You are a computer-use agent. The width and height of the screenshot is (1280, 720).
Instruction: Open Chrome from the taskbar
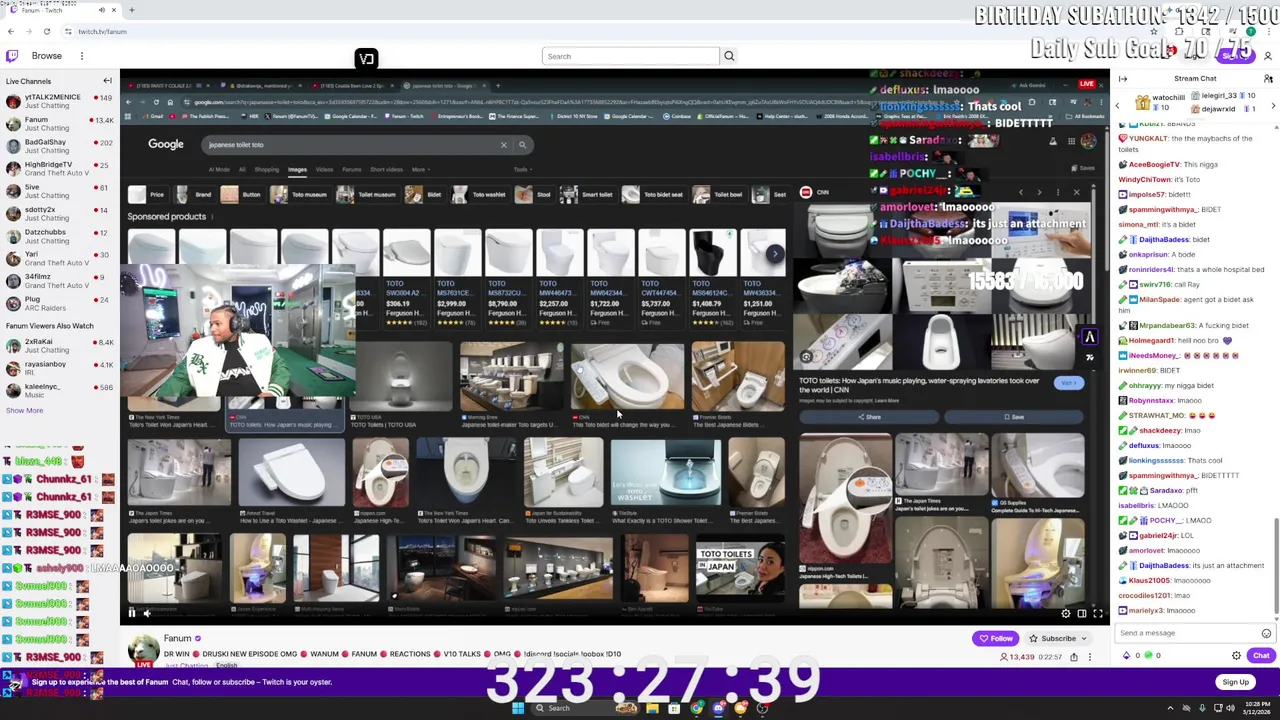697,708
